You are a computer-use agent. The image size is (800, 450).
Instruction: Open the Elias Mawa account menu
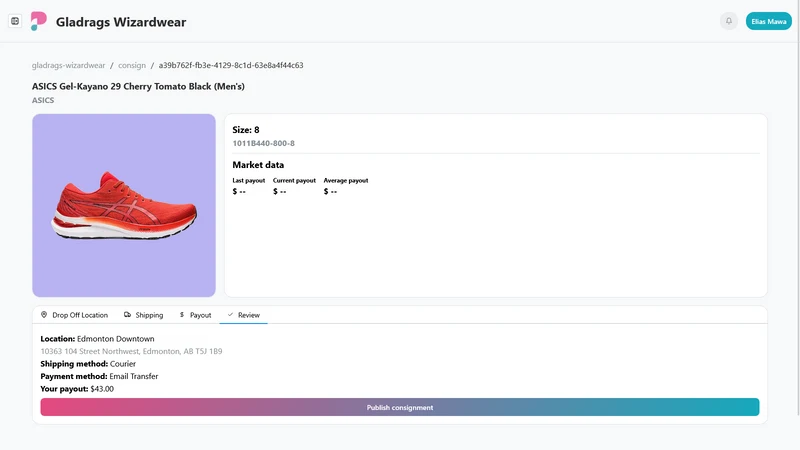pyautogui.click(x=768, y=21)
